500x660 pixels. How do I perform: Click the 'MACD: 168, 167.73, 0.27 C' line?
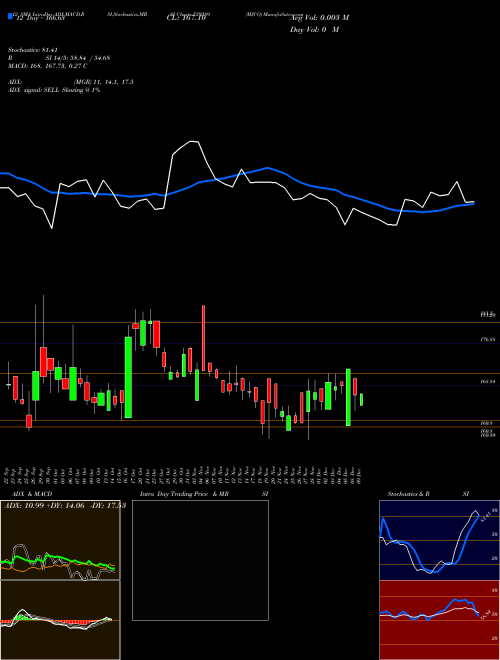[48, 66]
